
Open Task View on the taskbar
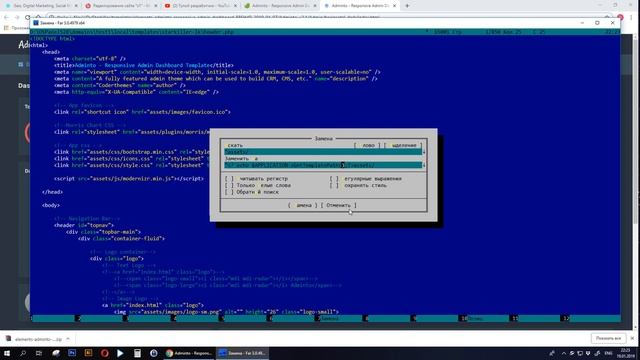pos(39,353)
